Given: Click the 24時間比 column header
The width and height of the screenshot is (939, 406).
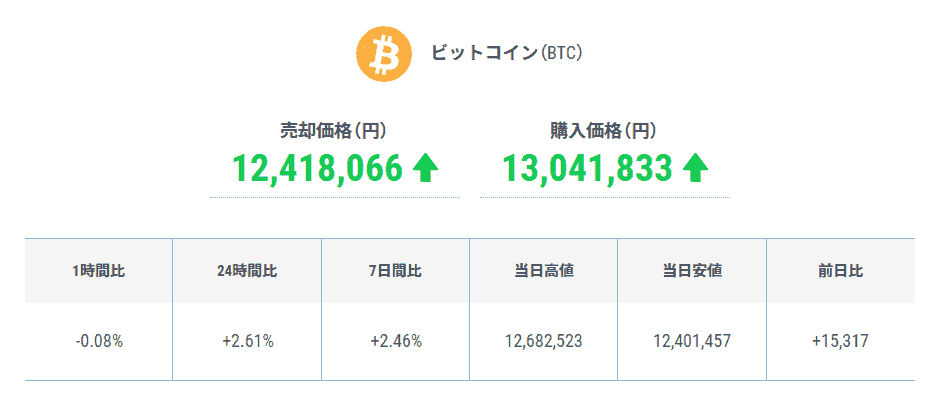Looking at the screenshot, I should [x=247, y=270].
